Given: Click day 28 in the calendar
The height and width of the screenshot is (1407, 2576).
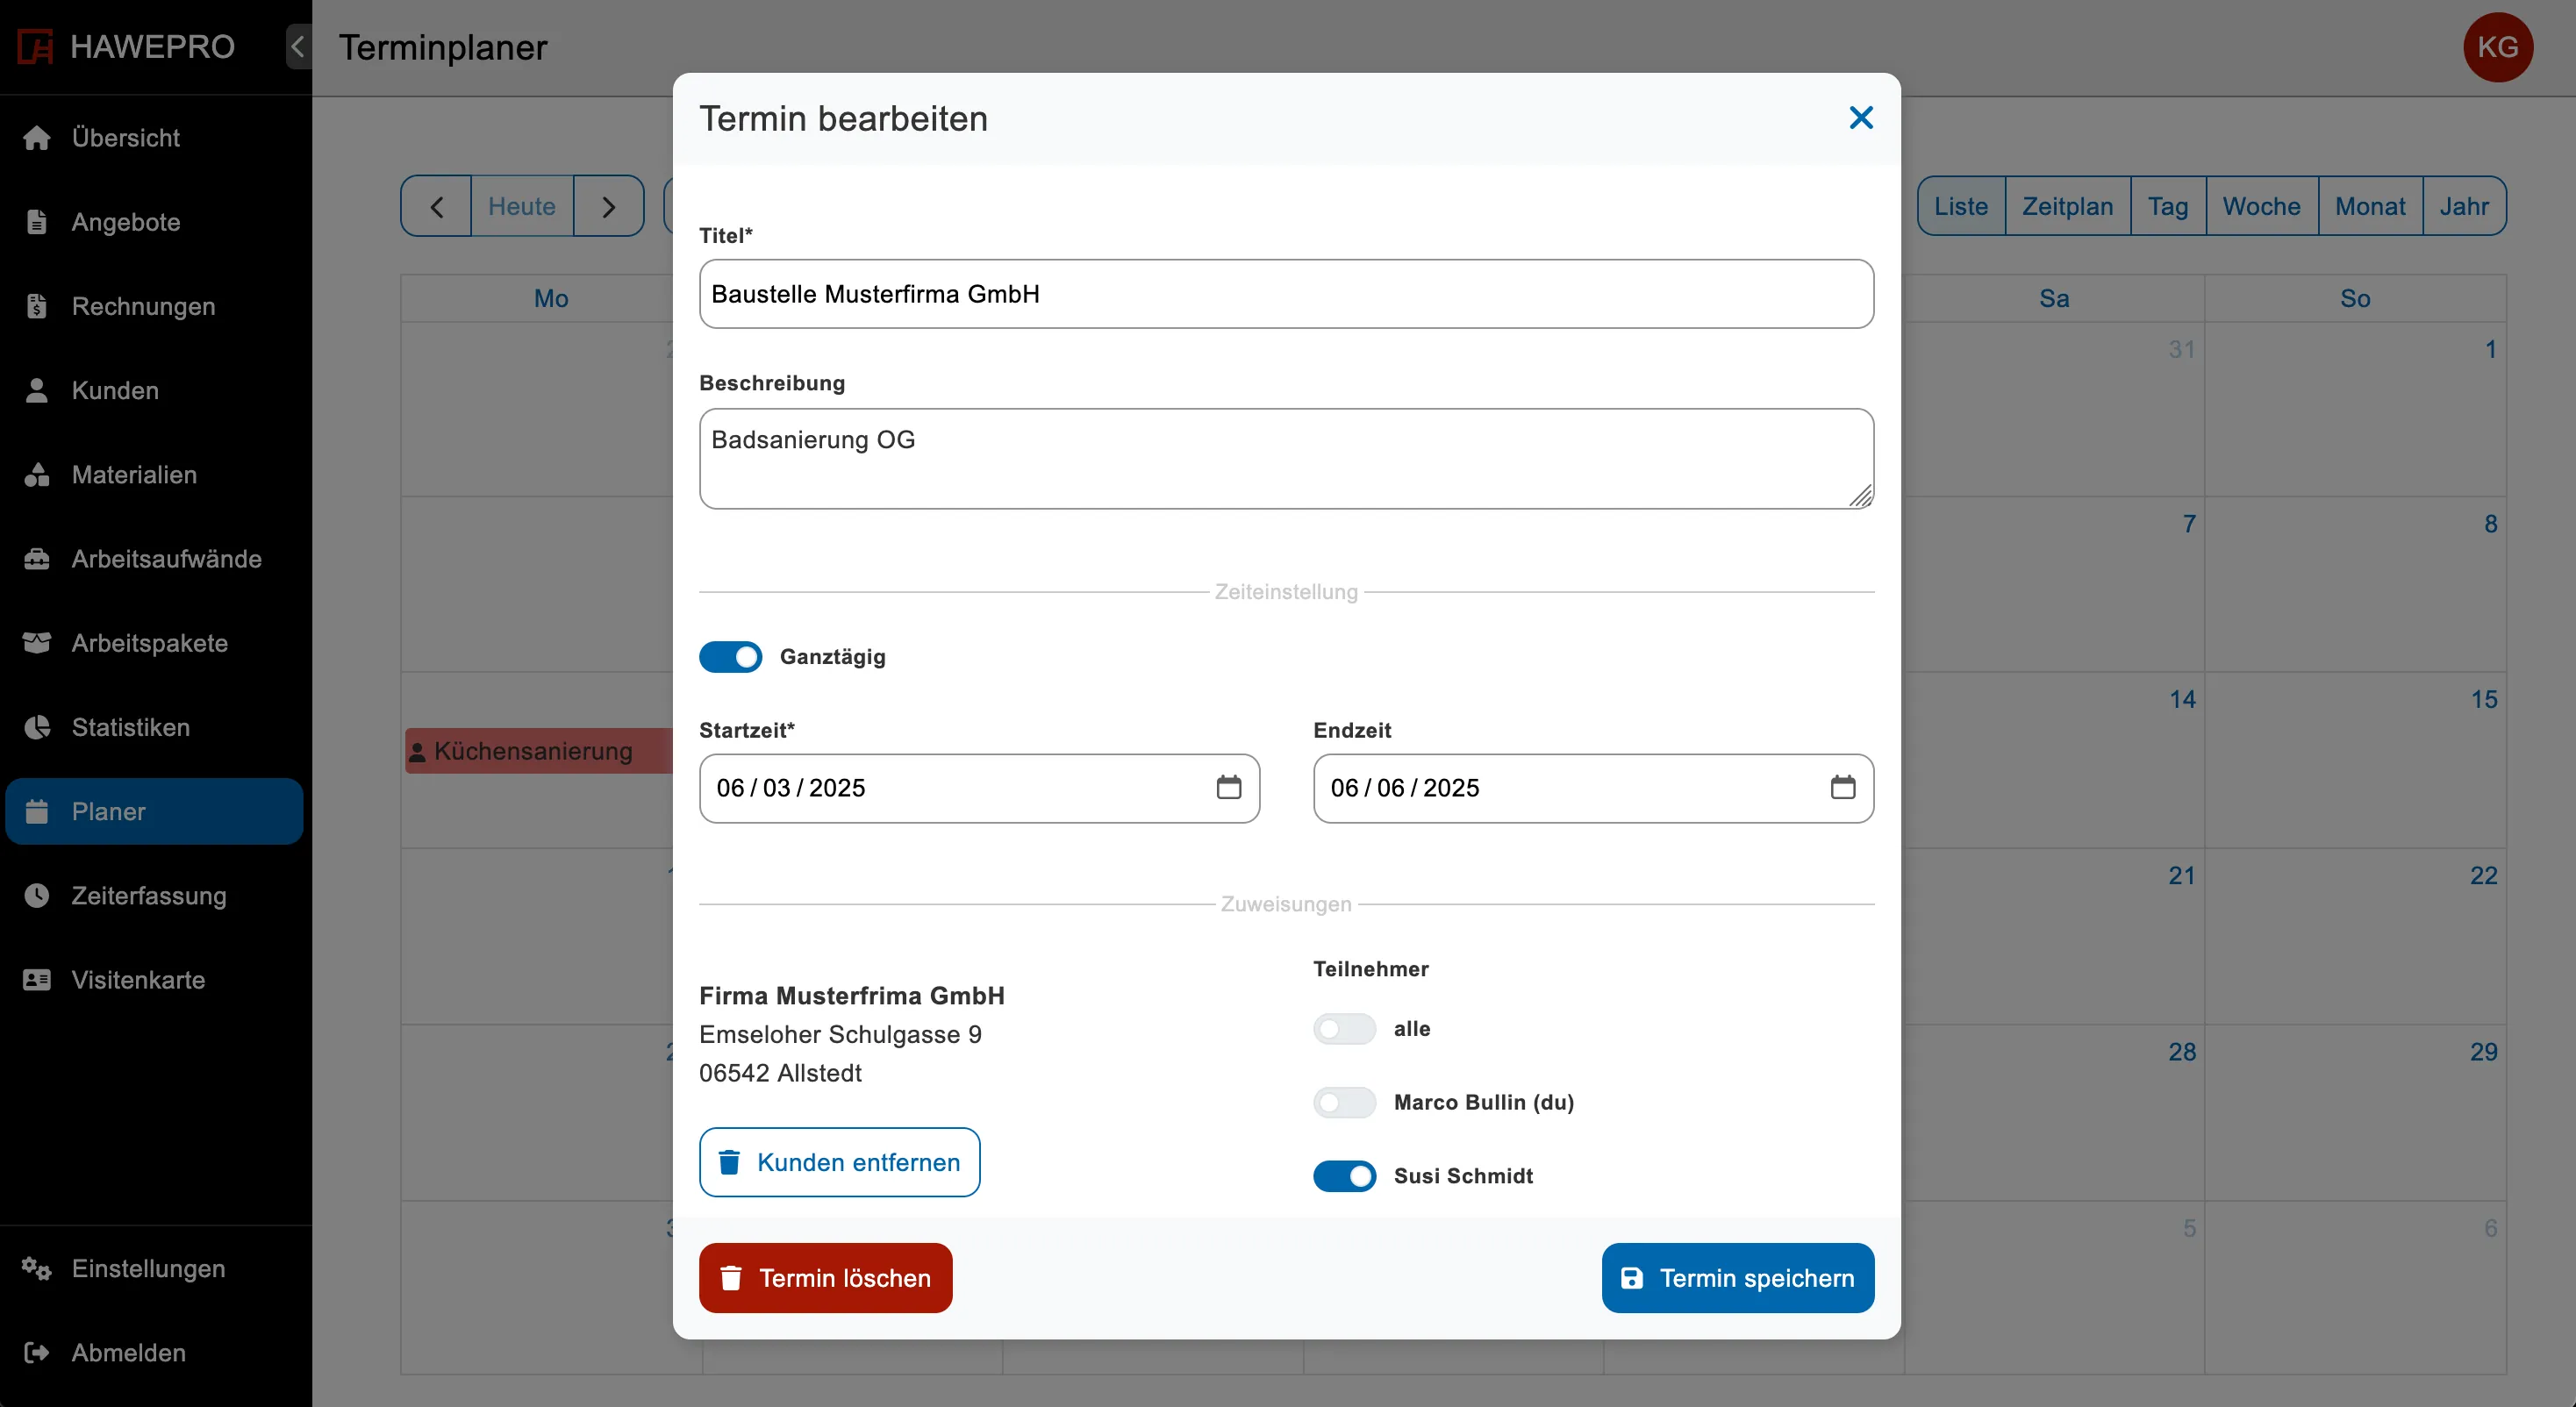Looking at the screenshot, I should coord(2182,1051).
